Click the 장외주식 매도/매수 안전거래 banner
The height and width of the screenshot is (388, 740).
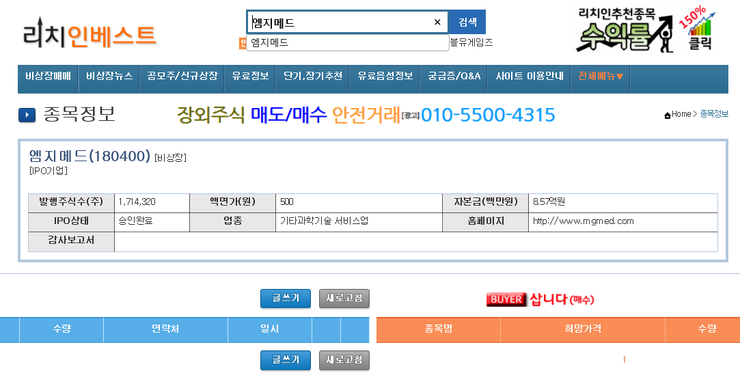tap(288, 115)
